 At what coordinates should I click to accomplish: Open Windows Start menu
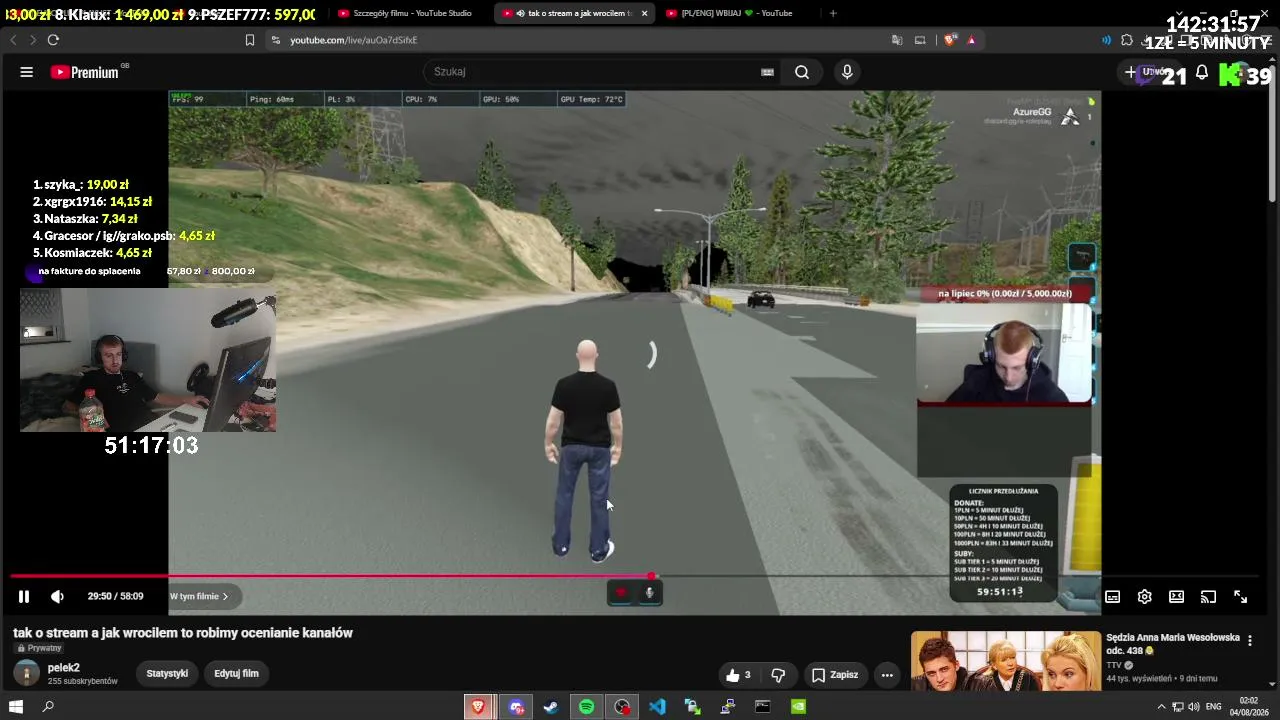(17, 707)
